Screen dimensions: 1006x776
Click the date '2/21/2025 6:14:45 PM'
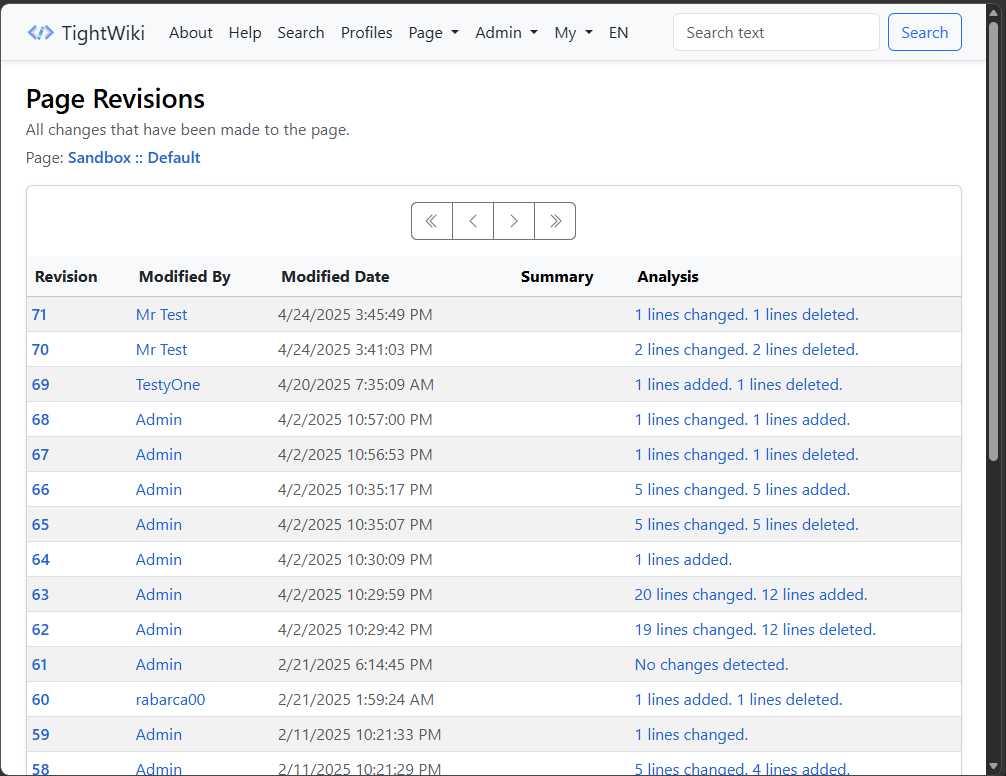355,665
